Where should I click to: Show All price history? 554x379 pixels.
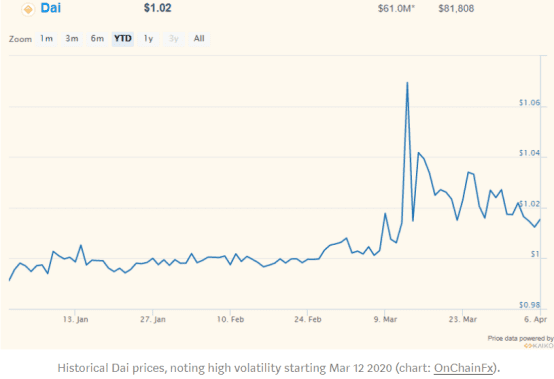(x=199, y=39)
